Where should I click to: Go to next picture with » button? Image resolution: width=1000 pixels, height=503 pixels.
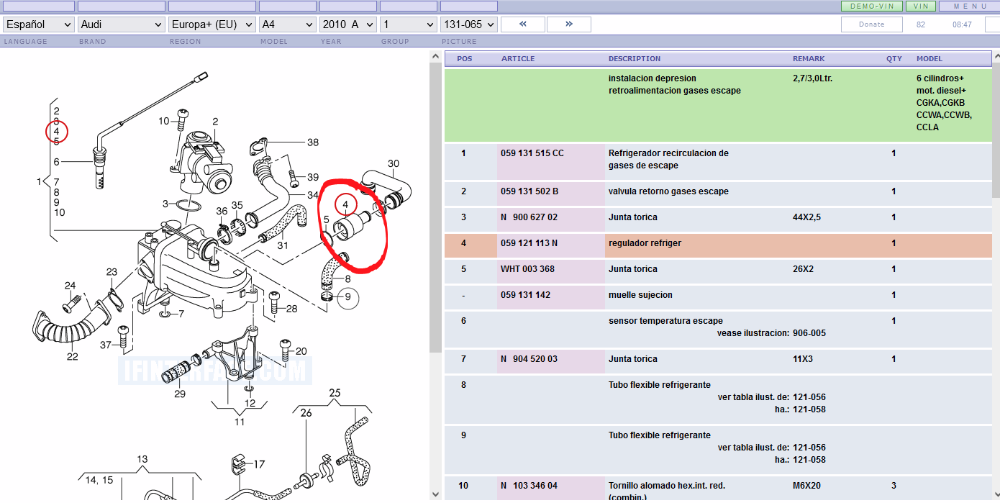pos(569,24)
